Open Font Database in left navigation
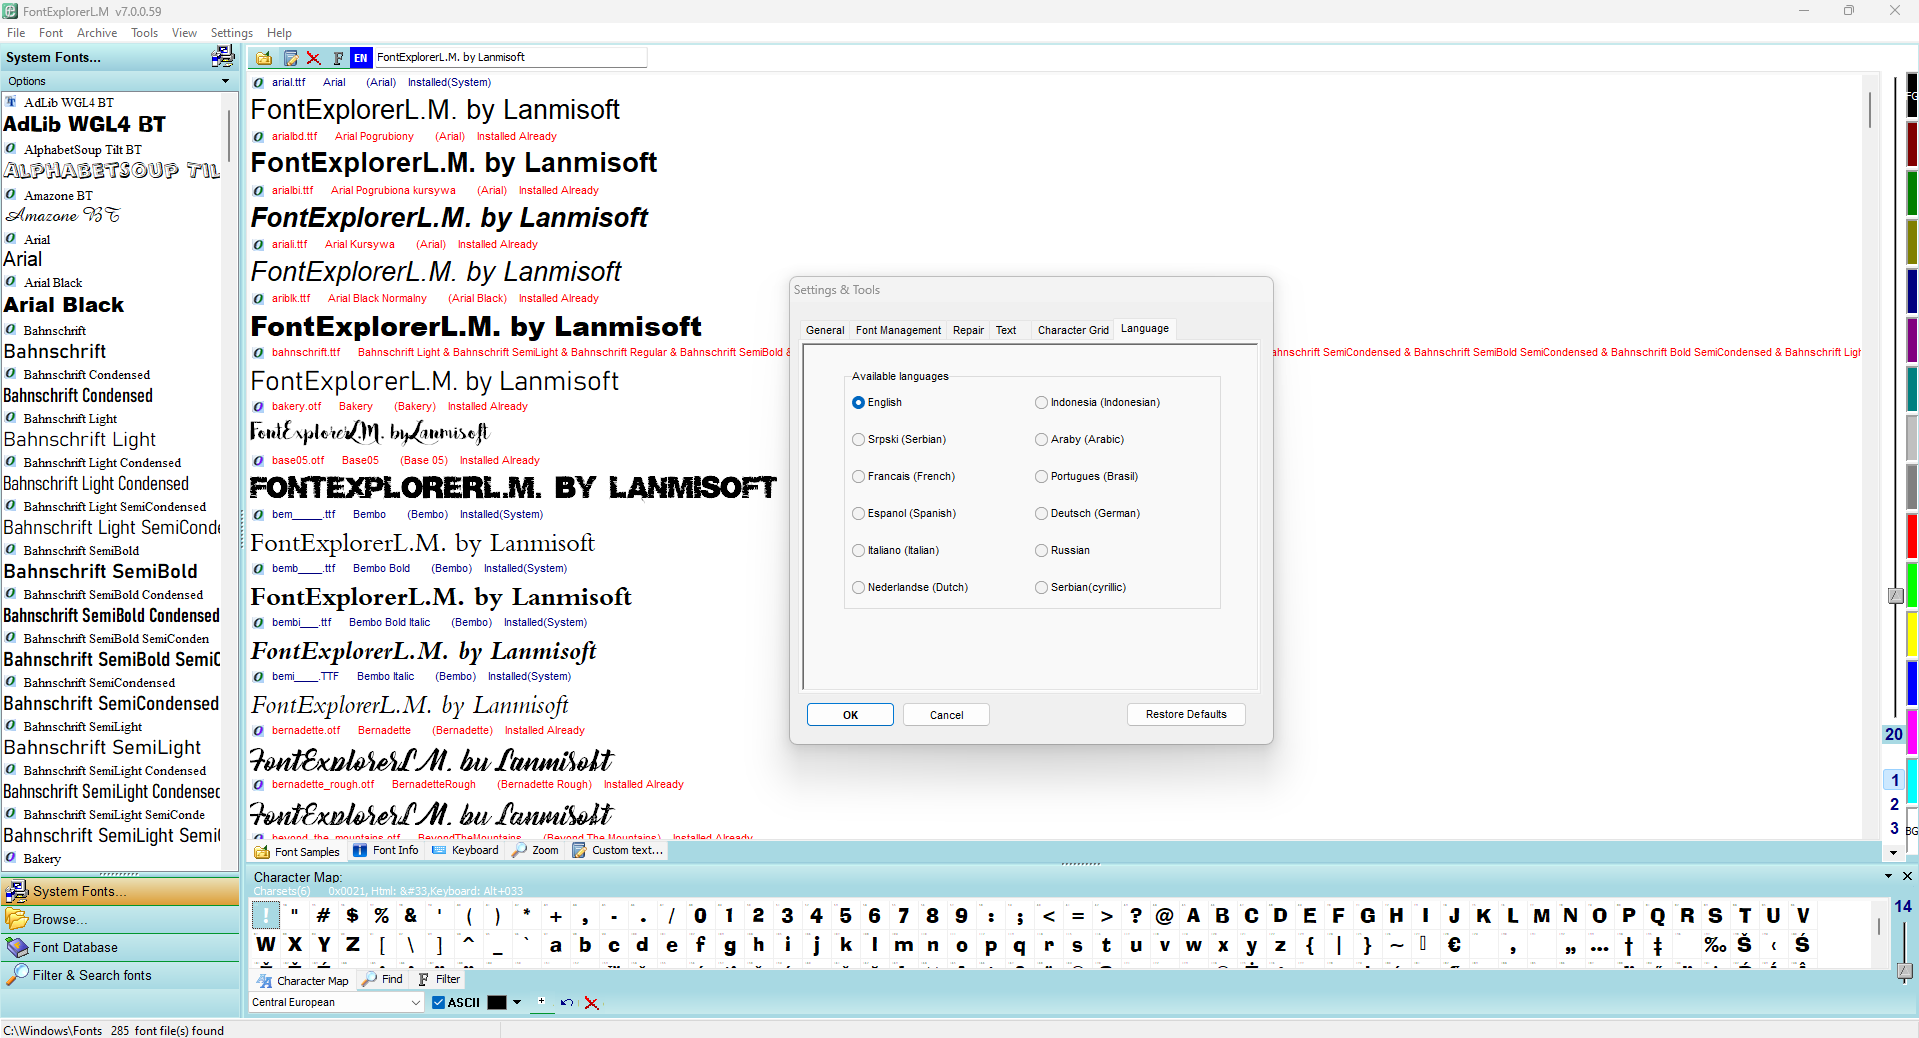 pos(120,947)
